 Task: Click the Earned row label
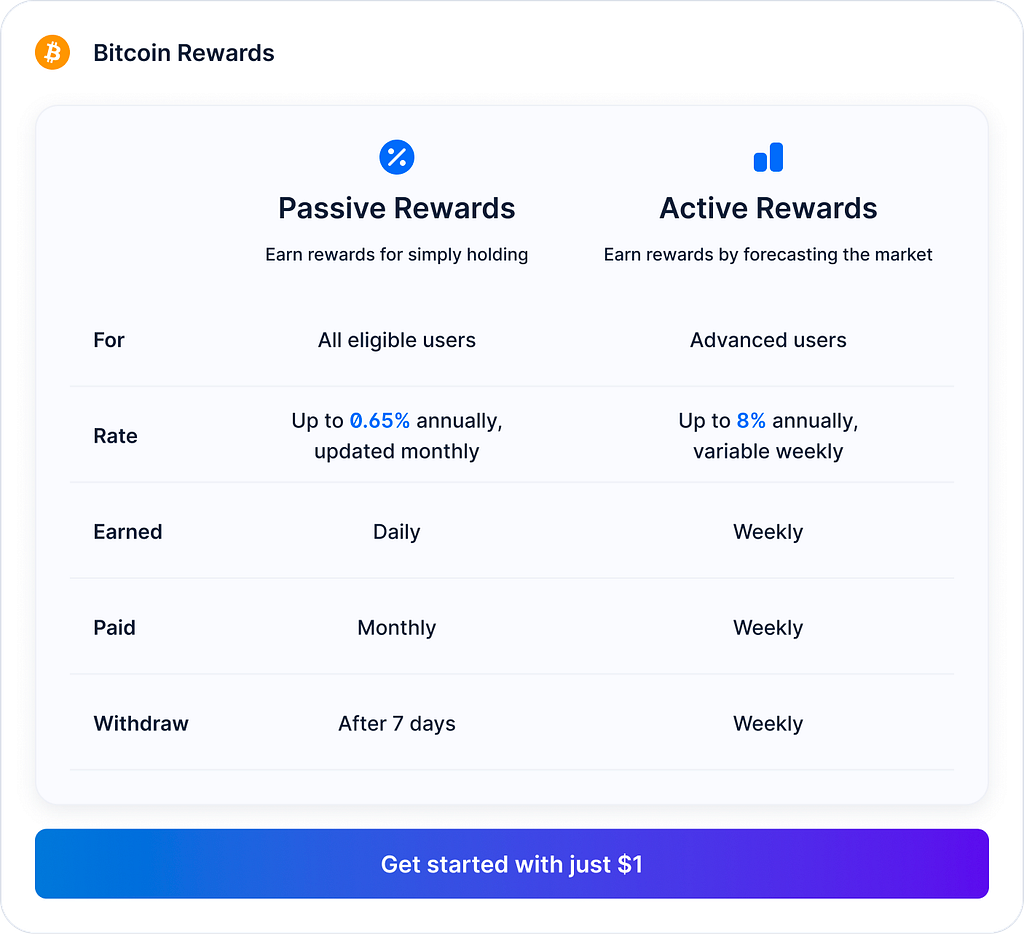coord(127,532)
